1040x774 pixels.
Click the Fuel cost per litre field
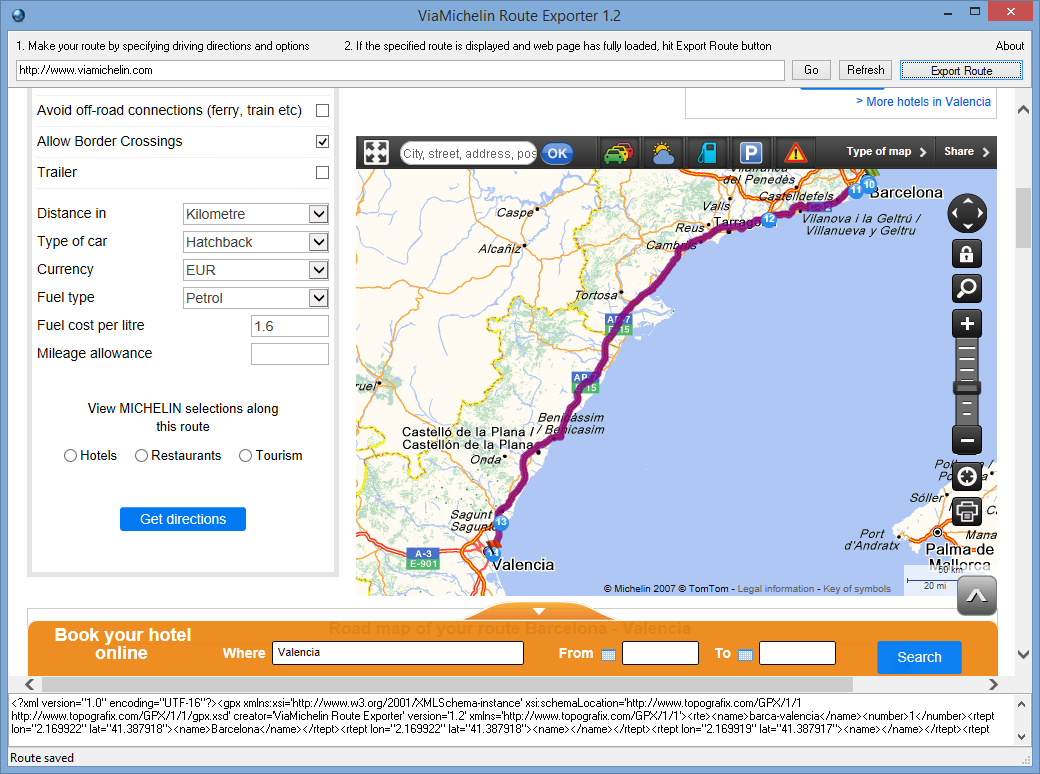[289, 326]
